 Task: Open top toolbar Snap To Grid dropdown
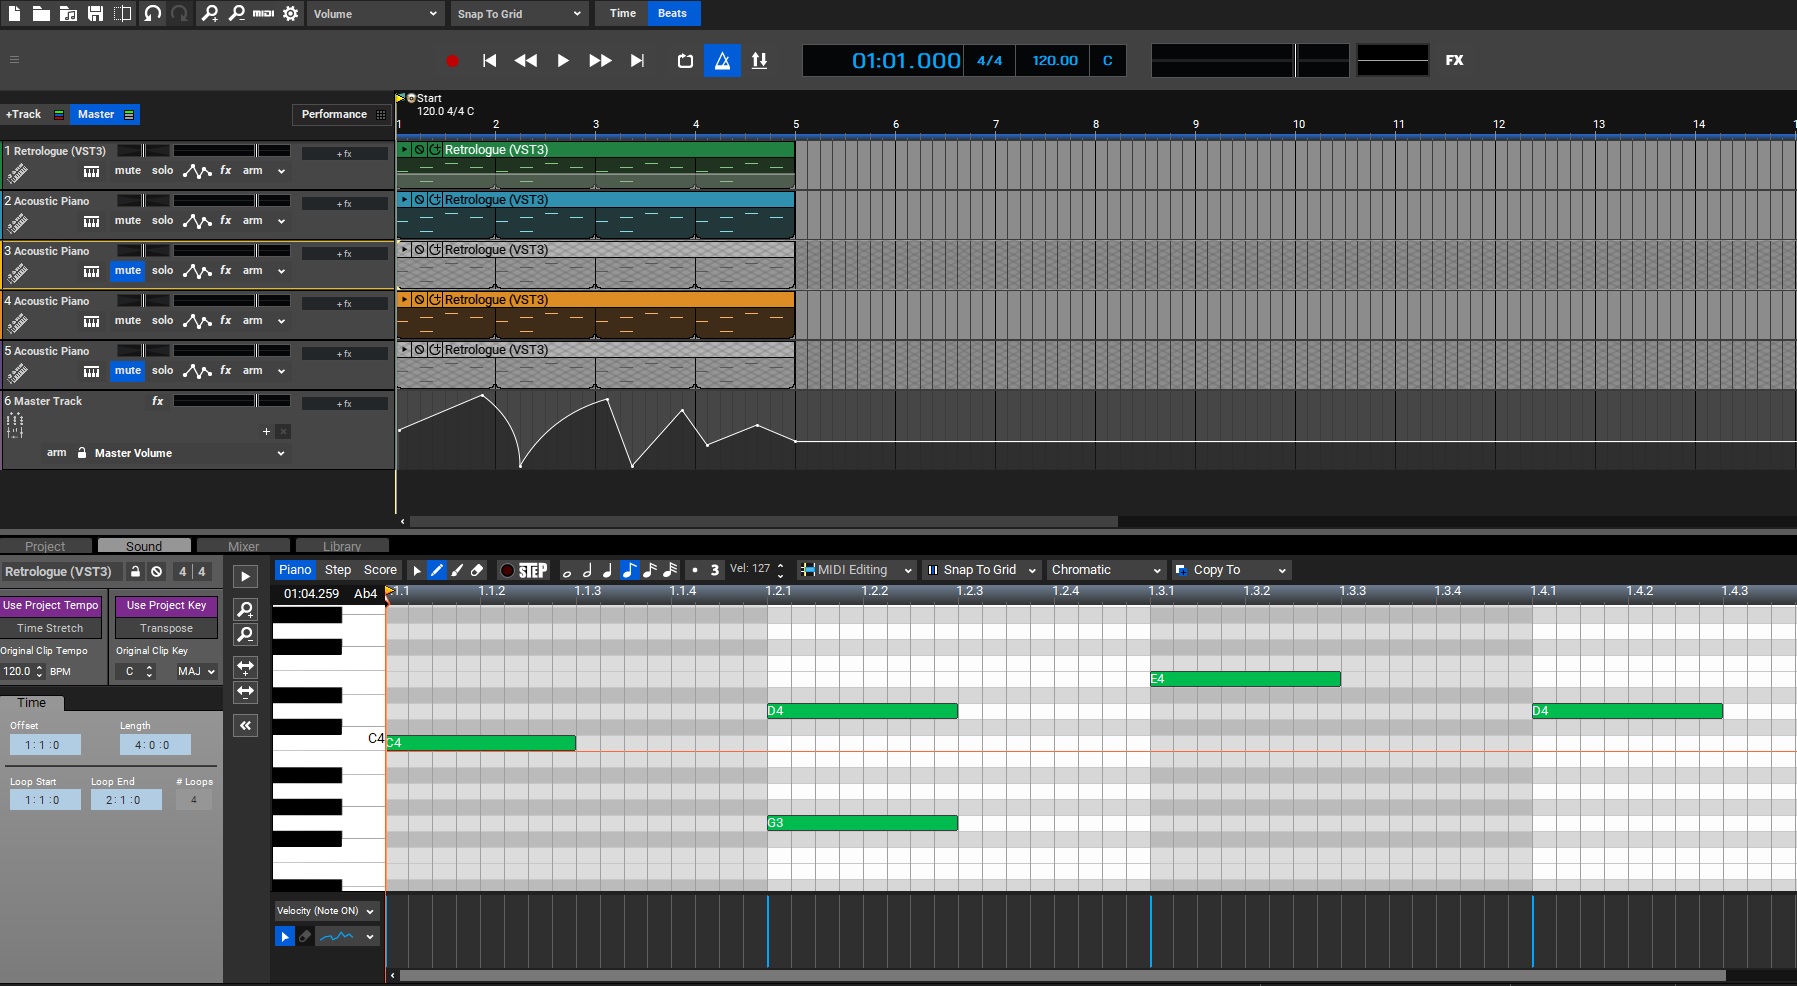point(519,14)
